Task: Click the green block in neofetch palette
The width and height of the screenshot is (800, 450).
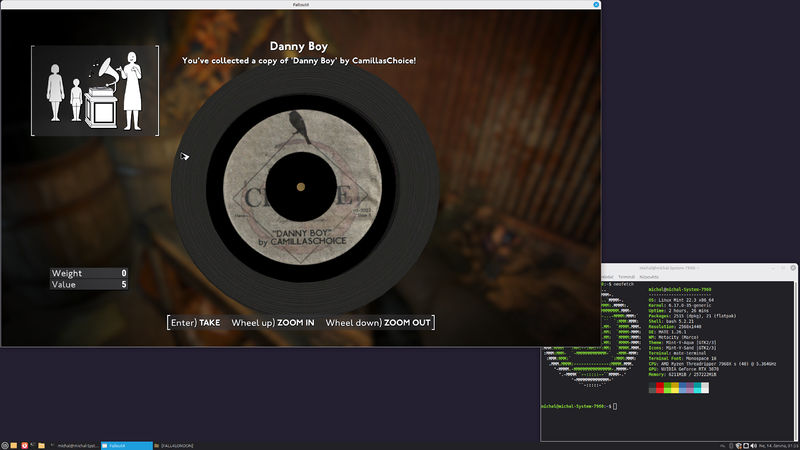Action: tap(667, 388)
